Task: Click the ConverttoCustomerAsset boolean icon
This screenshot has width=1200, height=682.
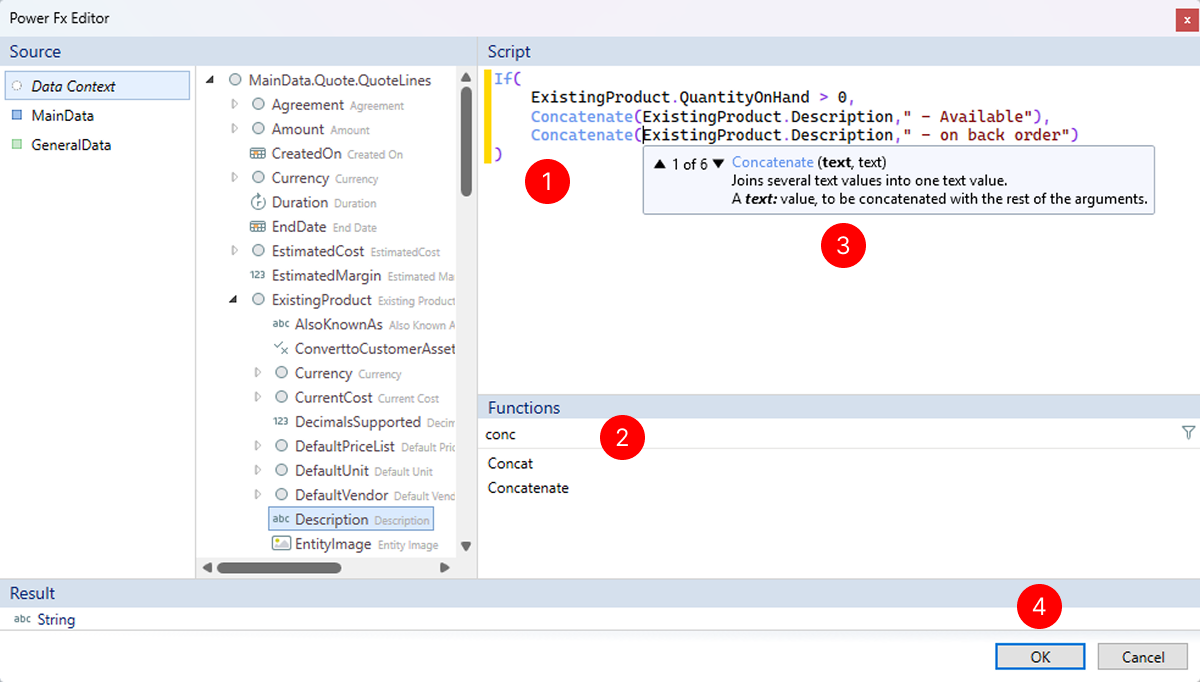Action: click(281, 349)
